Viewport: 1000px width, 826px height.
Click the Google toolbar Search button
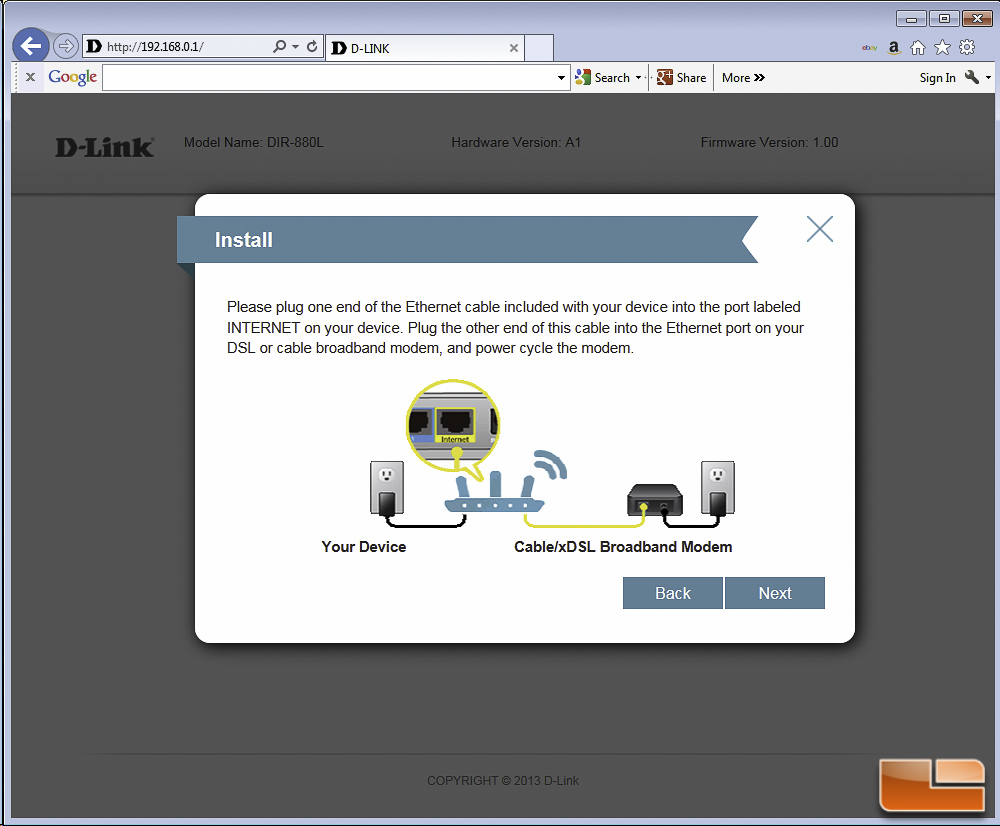coord(603,78)
